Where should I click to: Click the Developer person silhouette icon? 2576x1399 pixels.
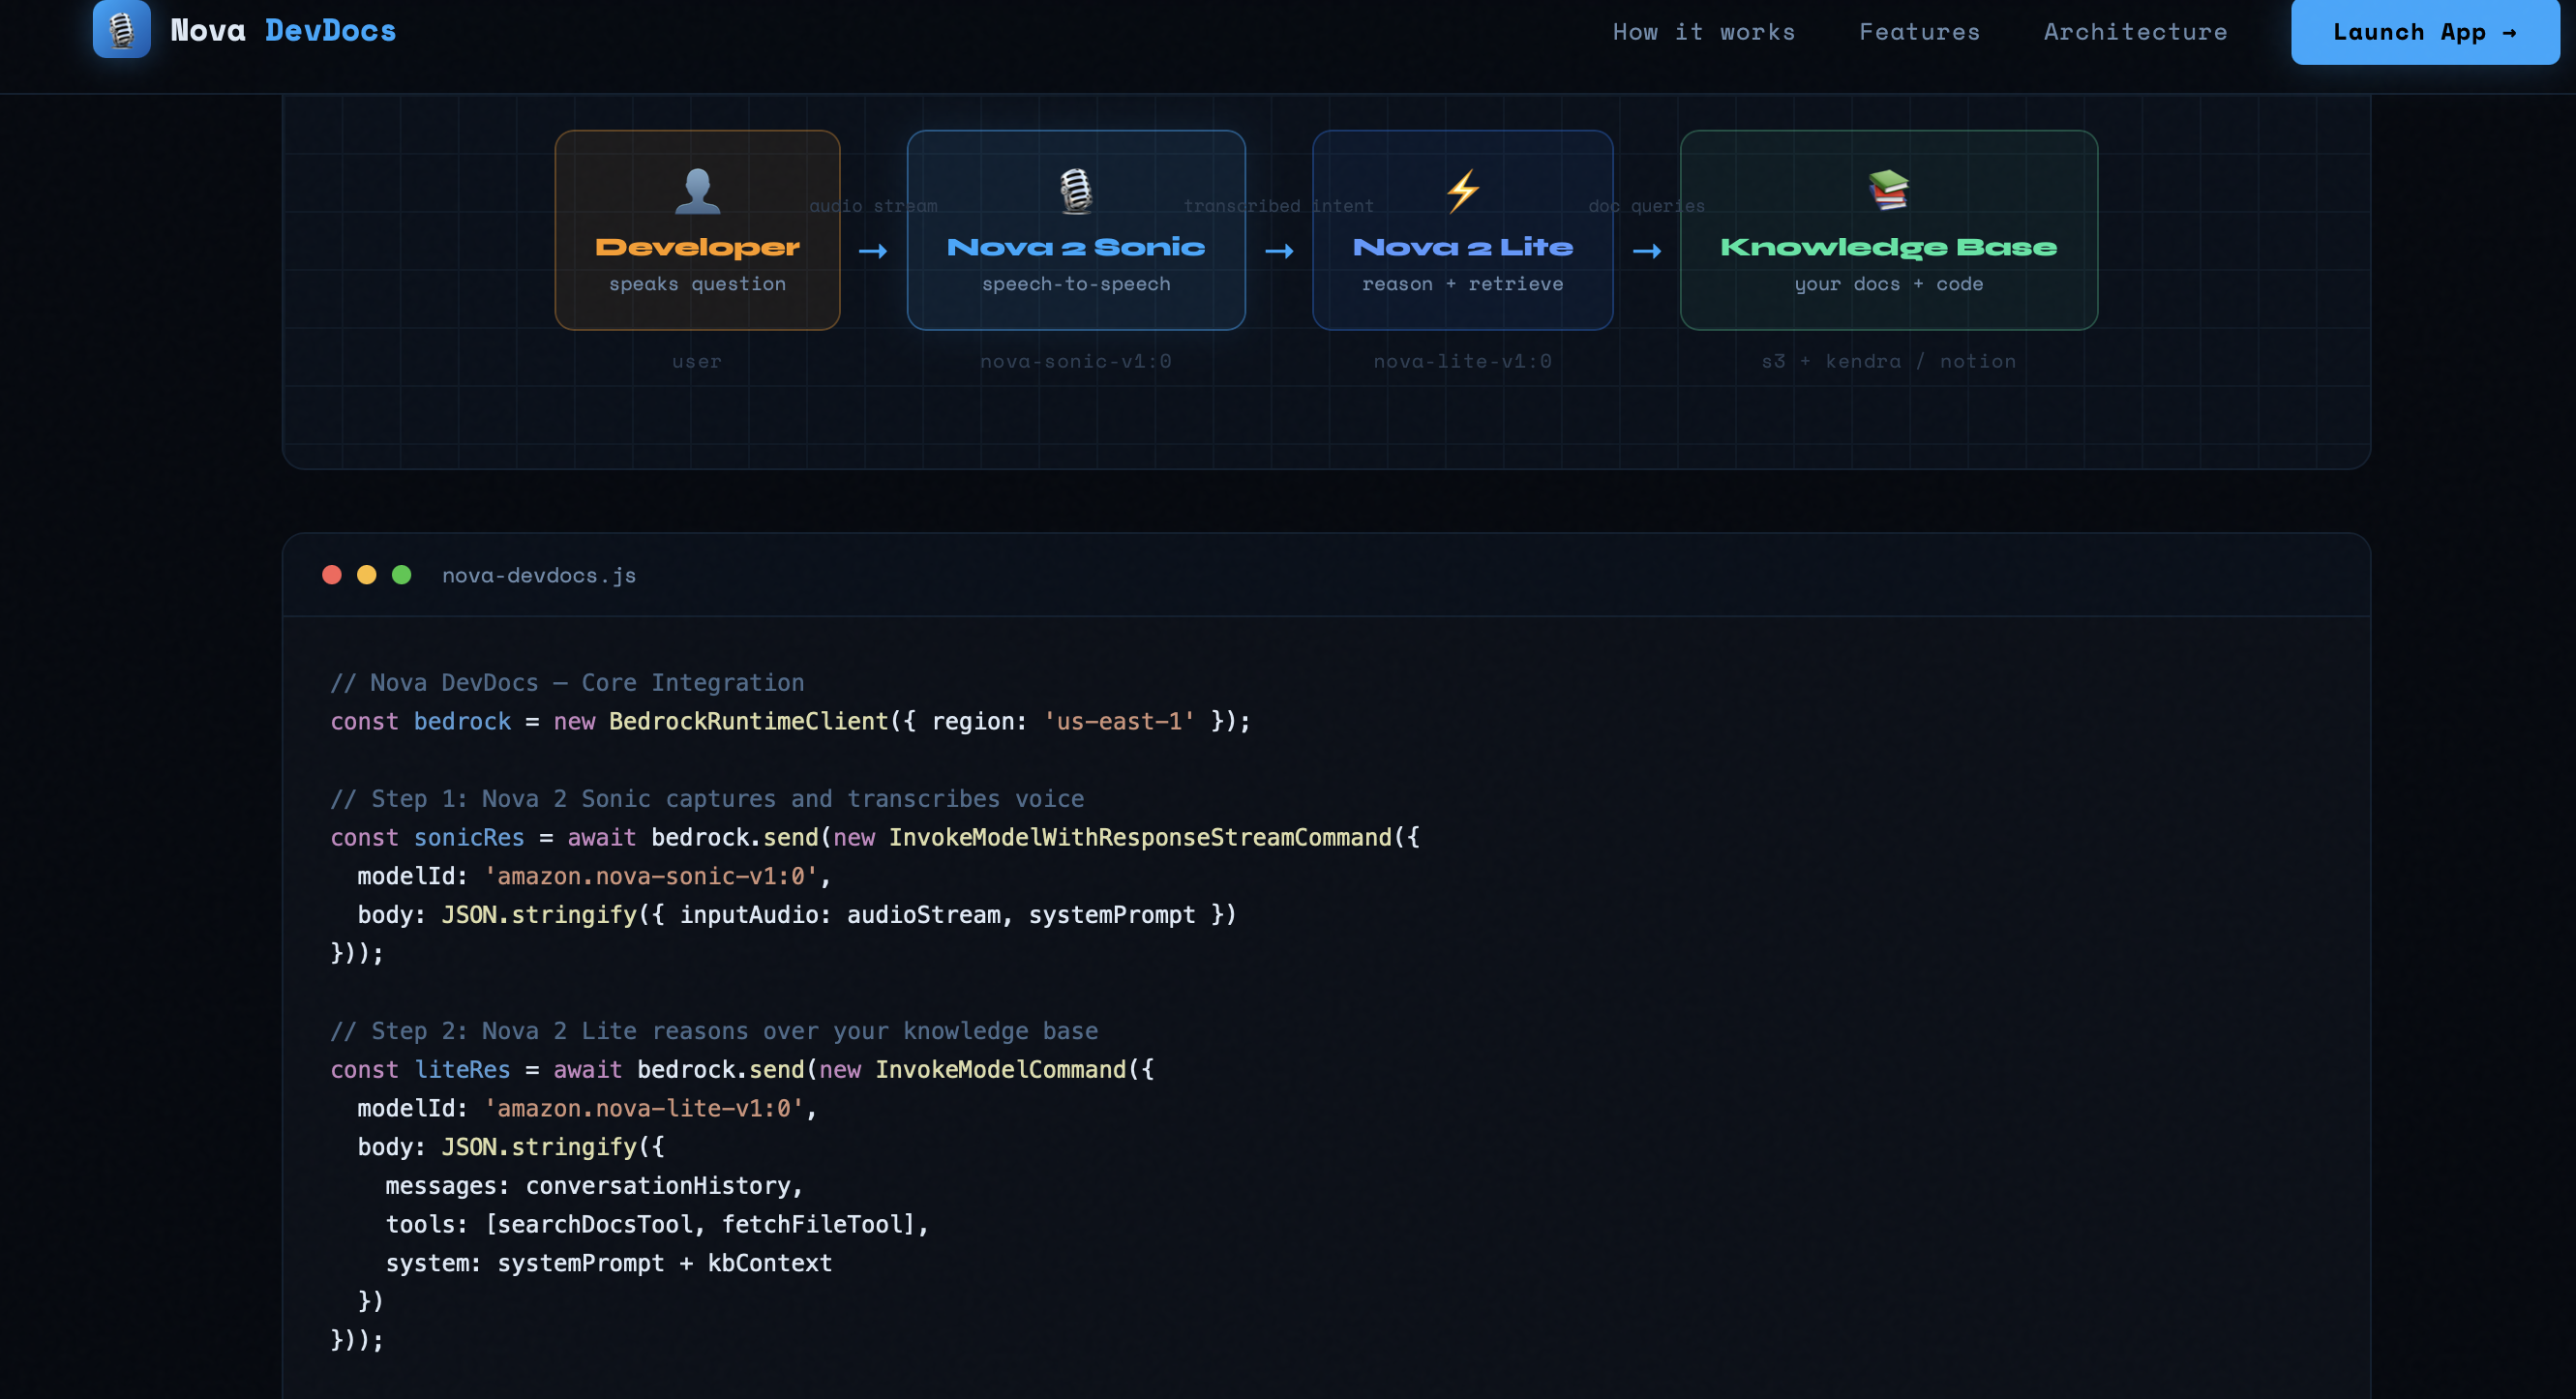point(697,190)
